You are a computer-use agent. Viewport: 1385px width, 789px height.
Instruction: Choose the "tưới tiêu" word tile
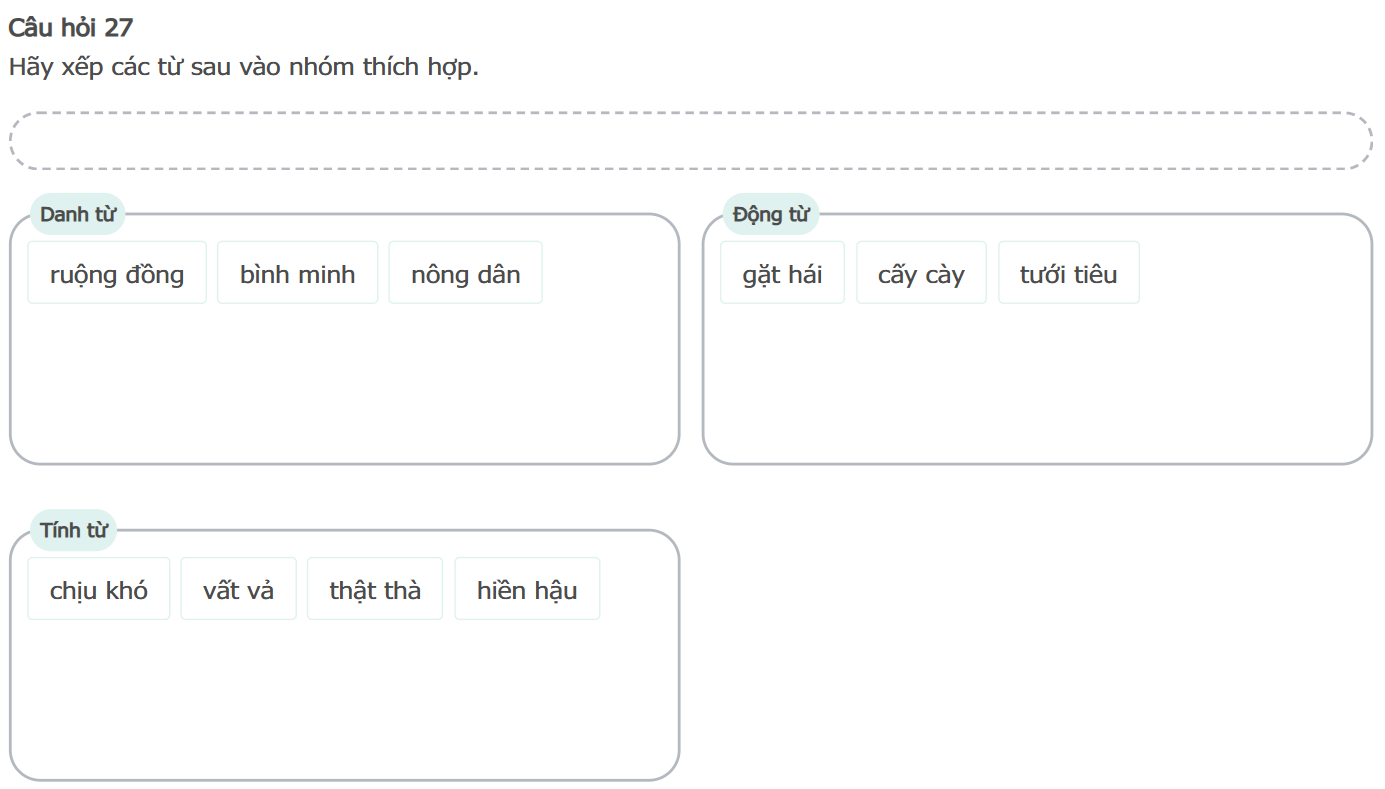click(1068, 273)
